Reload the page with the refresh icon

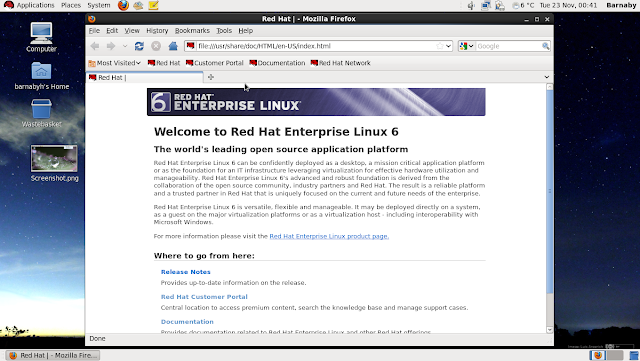(139, 46)
